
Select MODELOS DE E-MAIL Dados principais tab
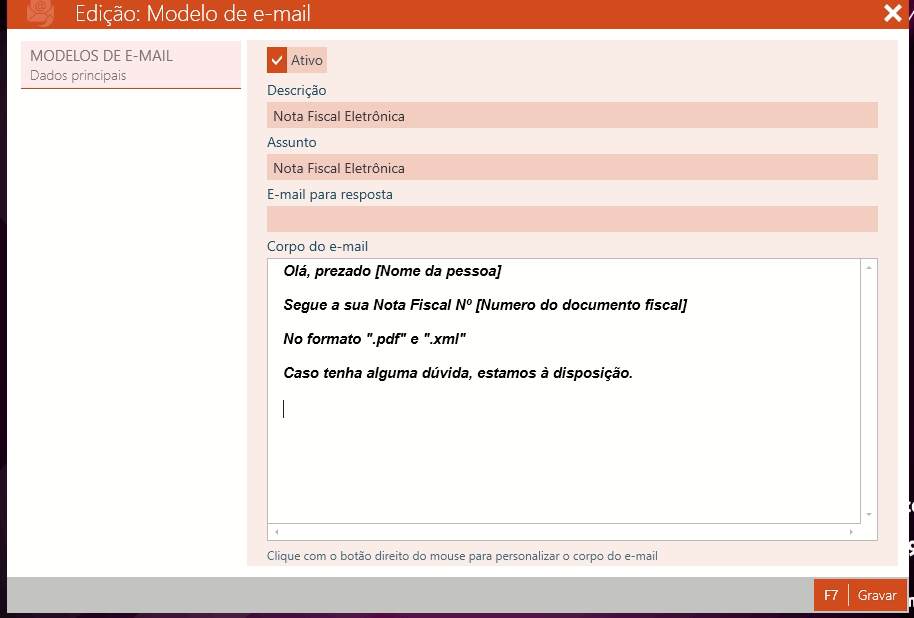pyautogui.click(x=131, y=65)
